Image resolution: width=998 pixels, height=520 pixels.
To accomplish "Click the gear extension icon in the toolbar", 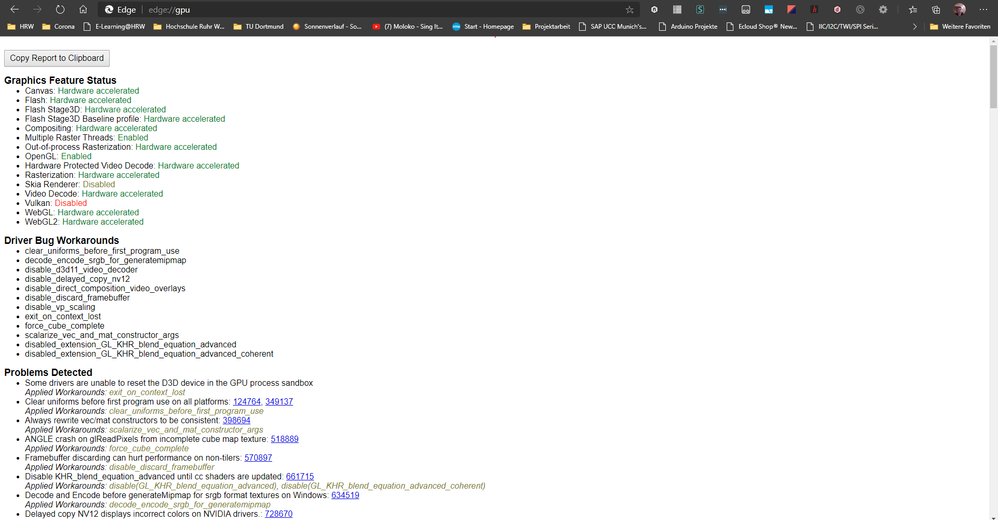I will pos(883,10).
